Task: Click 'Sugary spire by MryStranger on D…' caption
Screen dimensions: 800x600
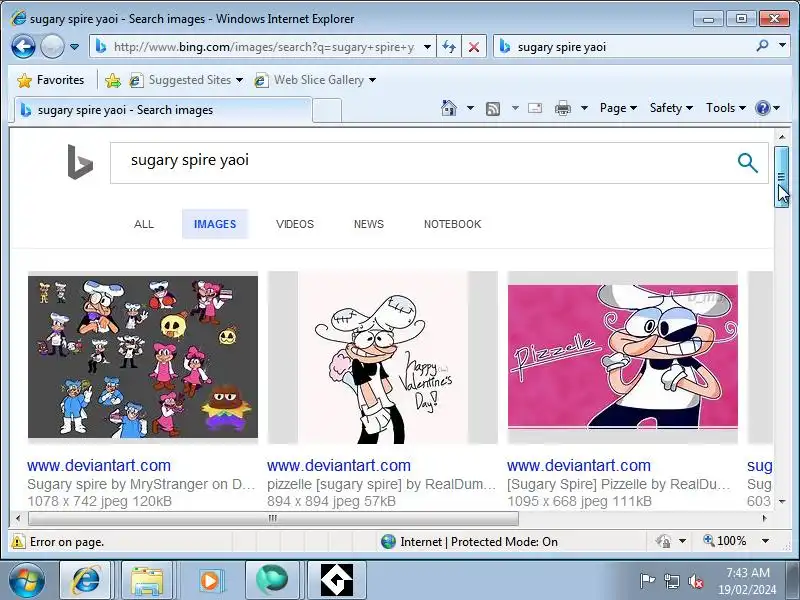Action: pos(141,484)
